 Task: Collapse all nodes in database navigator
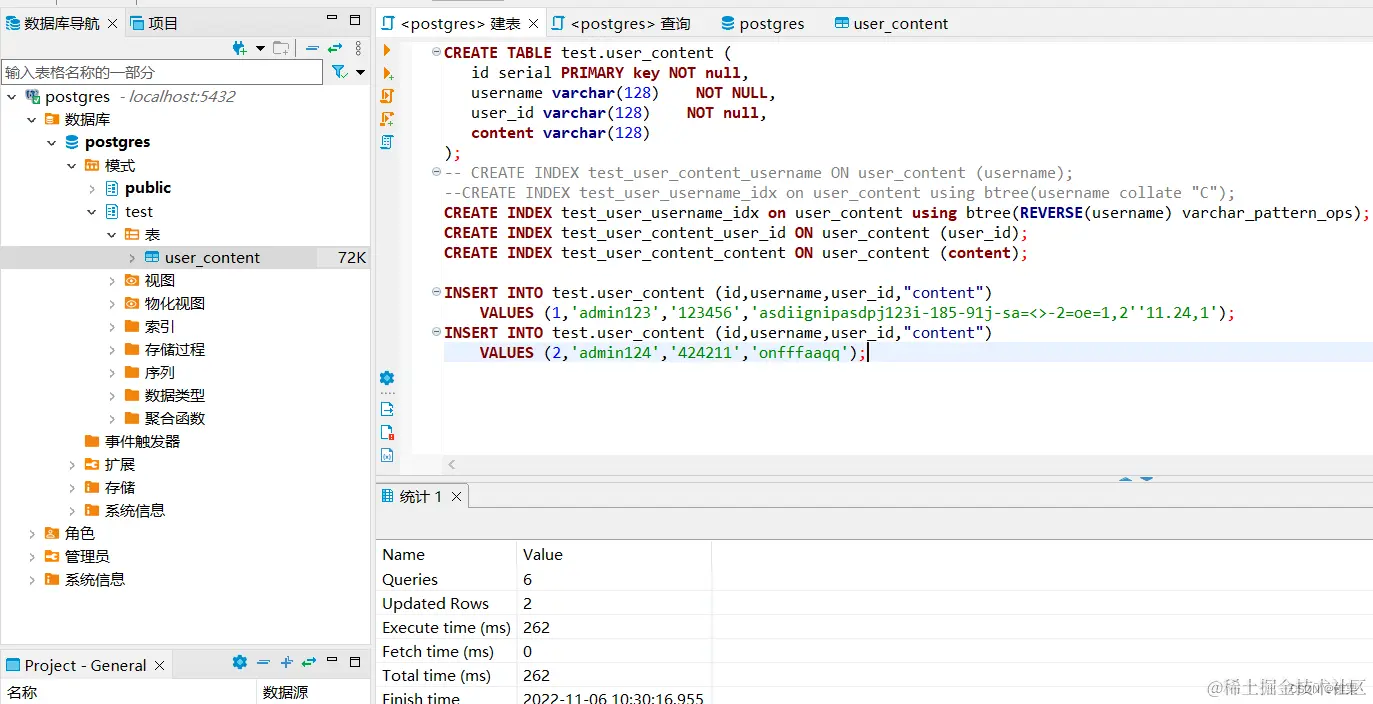tap(312, 48)
